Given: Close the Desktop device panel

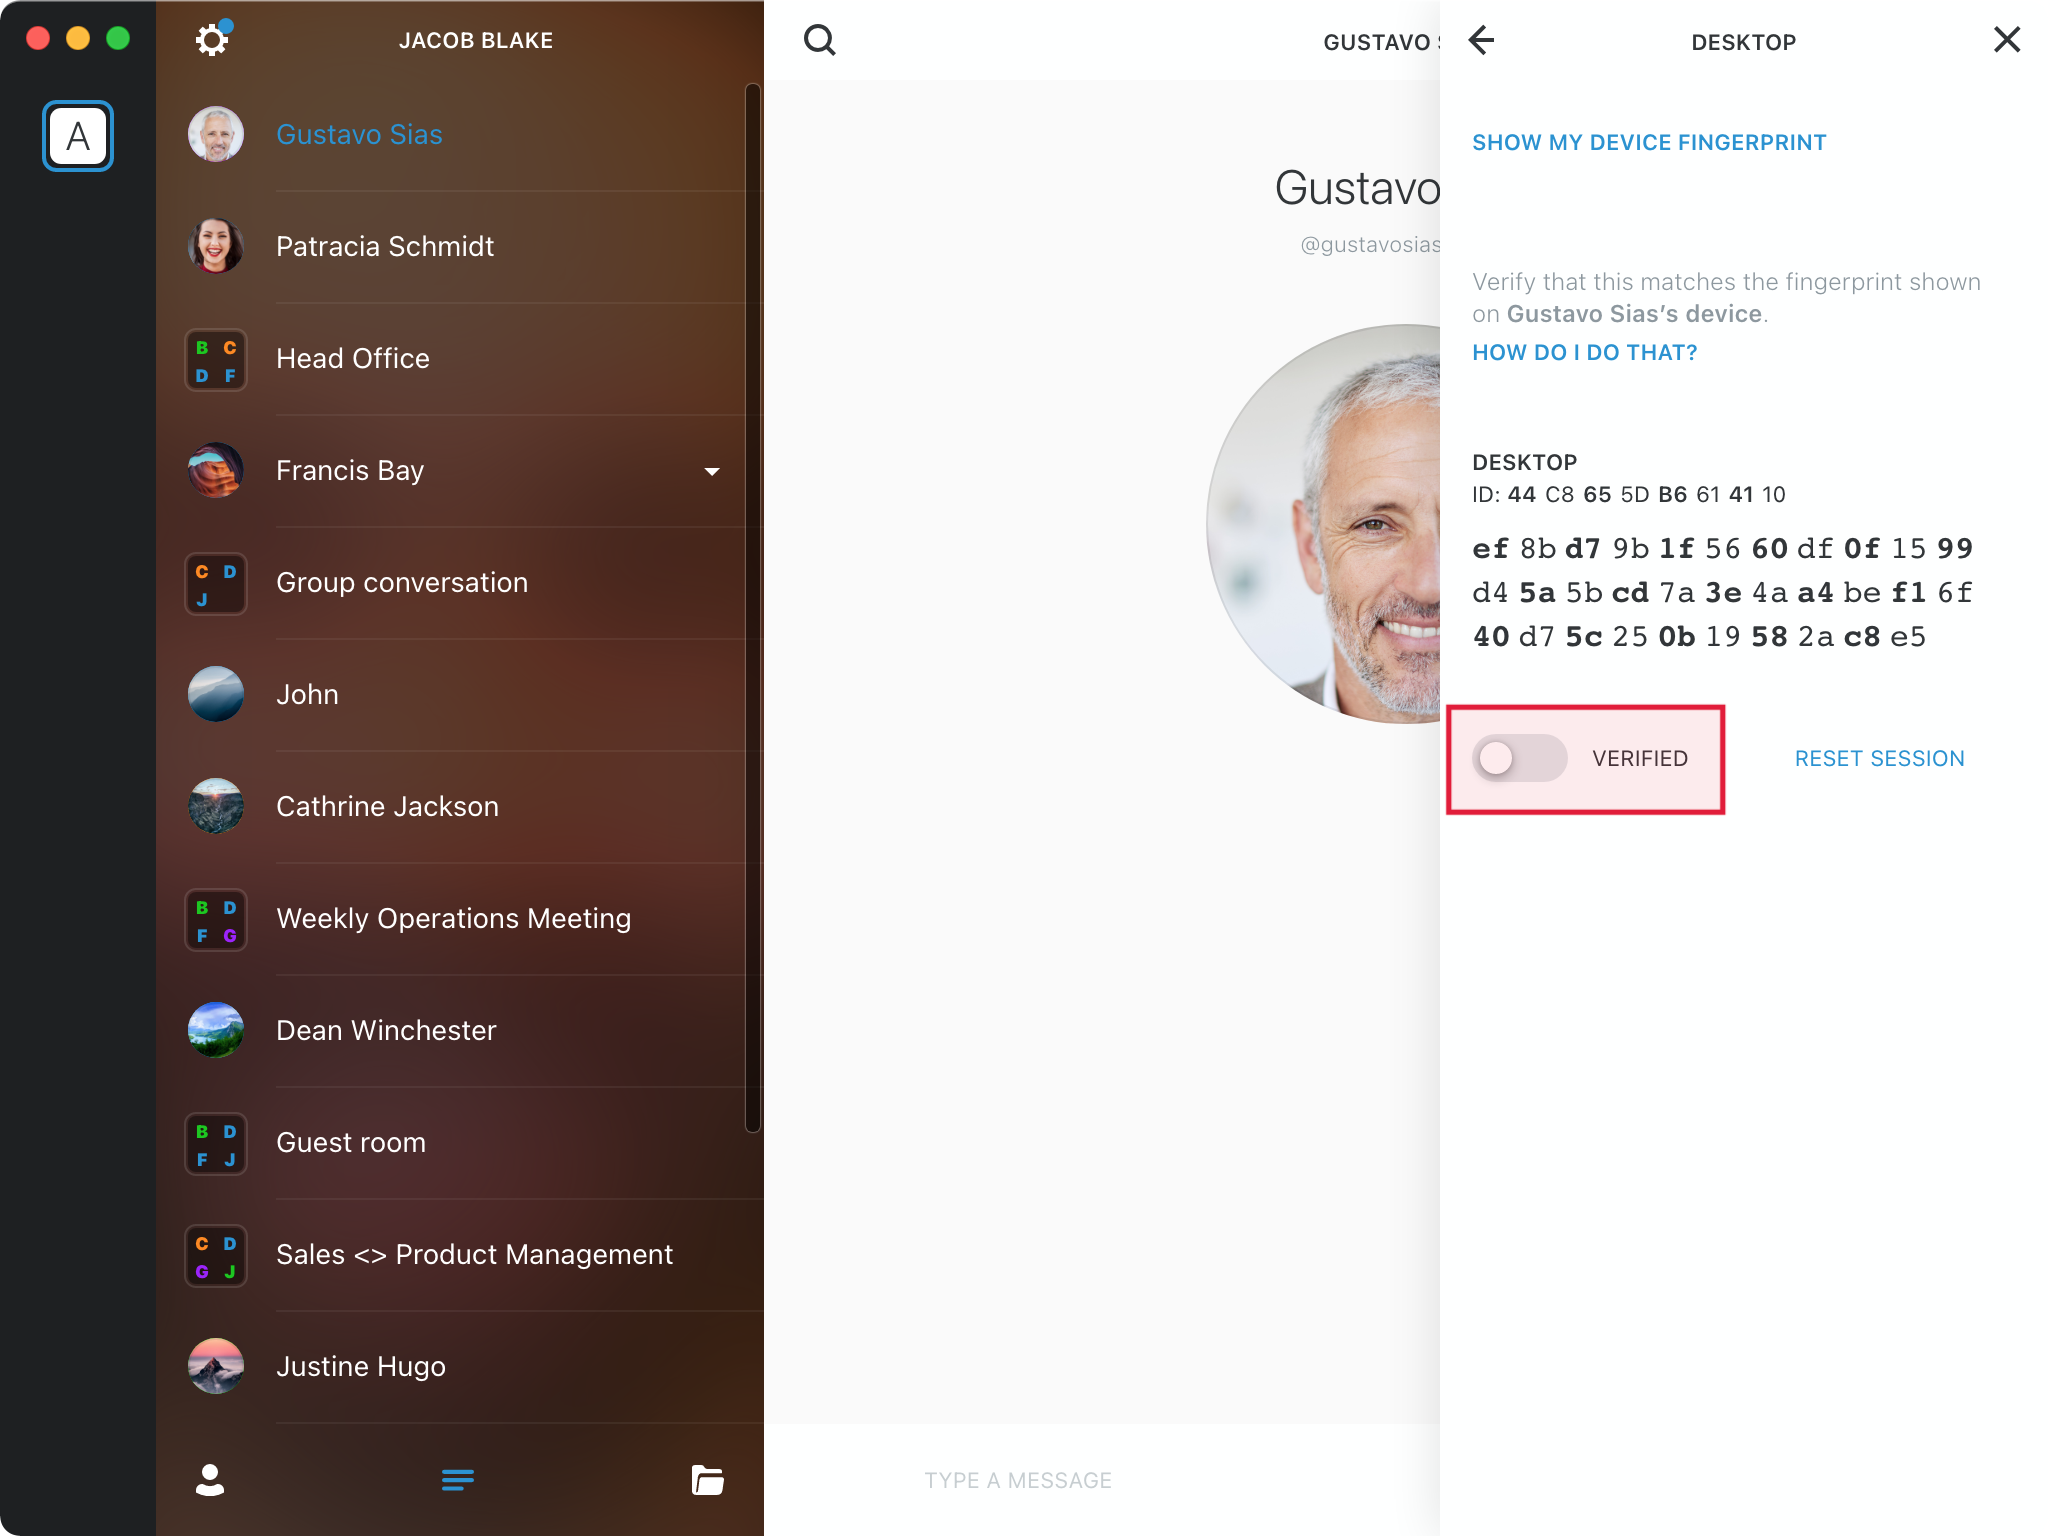Looking at the screenshot, I should (x=2006, y=40).
